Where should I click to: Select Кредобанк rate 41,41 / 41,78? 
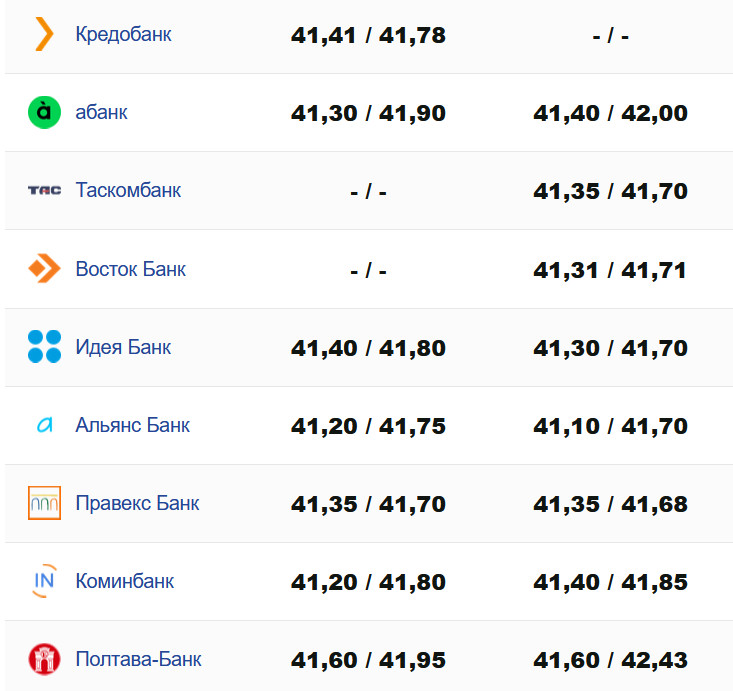[x=368, y=35]
